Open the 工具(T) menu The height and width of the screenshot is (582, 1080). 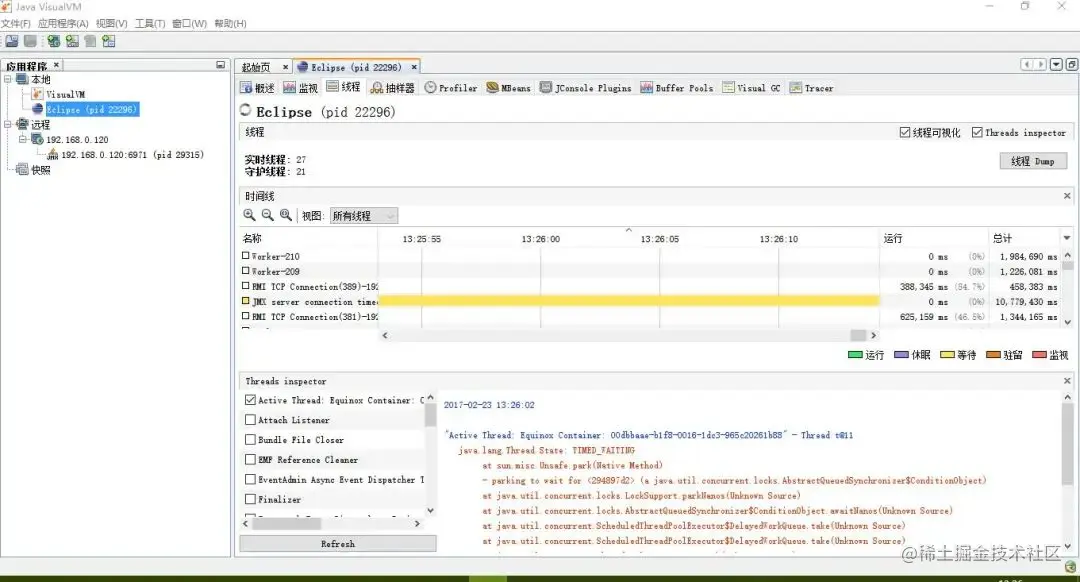pos(150,23)
